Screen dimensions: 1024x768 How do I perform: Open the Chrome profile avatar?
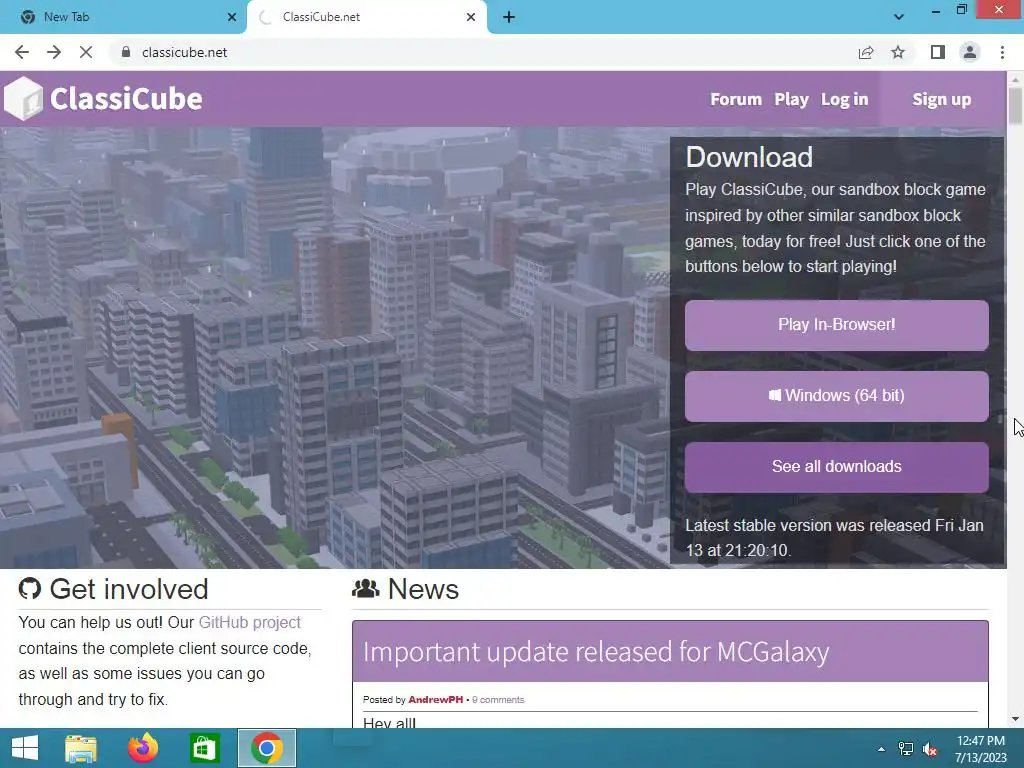[970, 52]
